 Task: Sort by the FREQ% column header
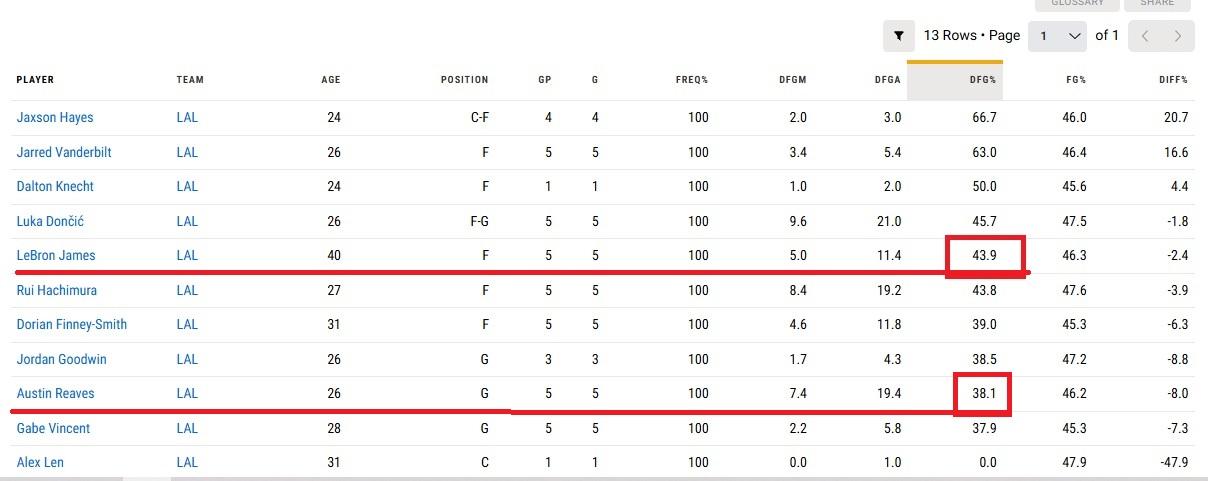[691, 80]
